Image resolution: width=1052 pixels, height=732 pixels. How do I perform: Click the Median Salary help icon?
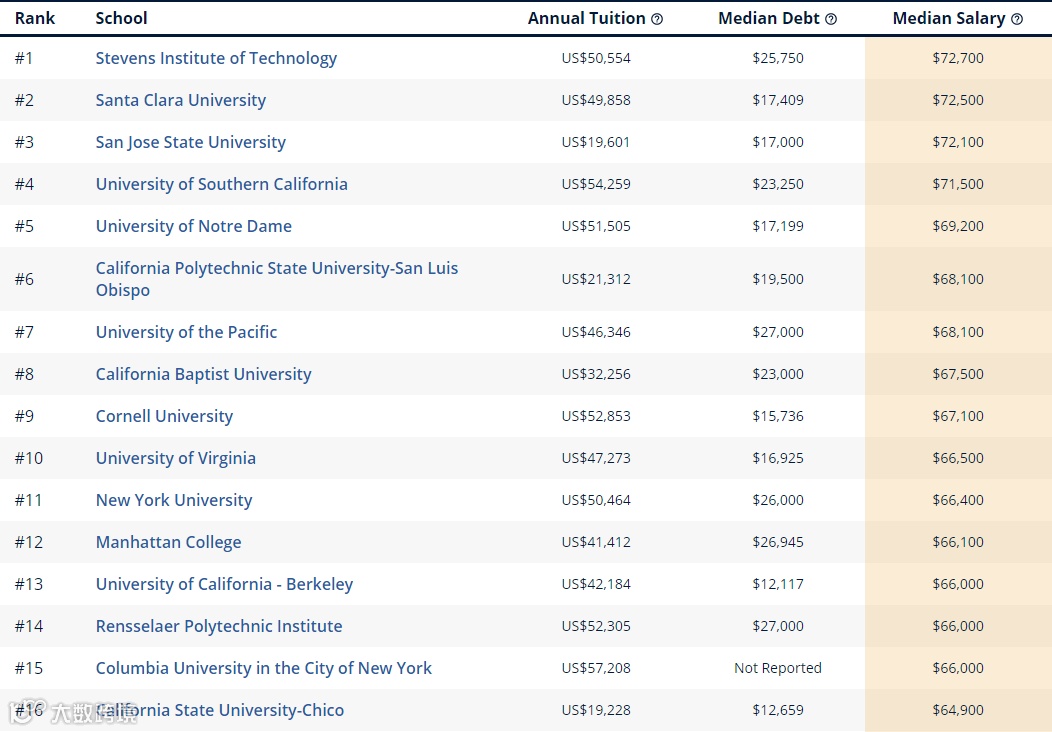[x=1017, y=19]
